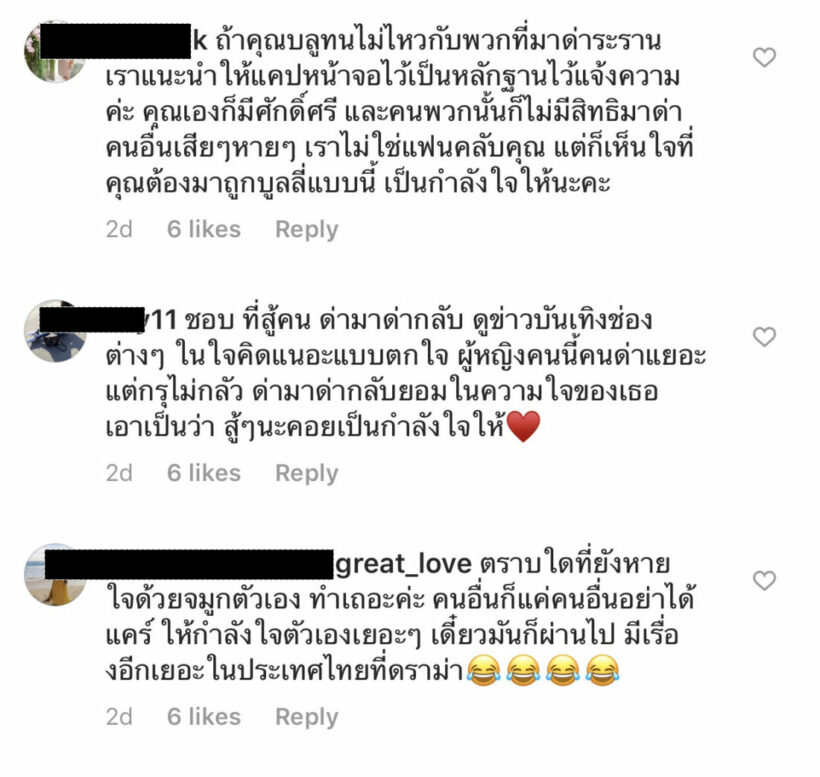Open the great_love username link
Image resolution: width=820 pixels, height=777 pixels.
tap(258, 564)
